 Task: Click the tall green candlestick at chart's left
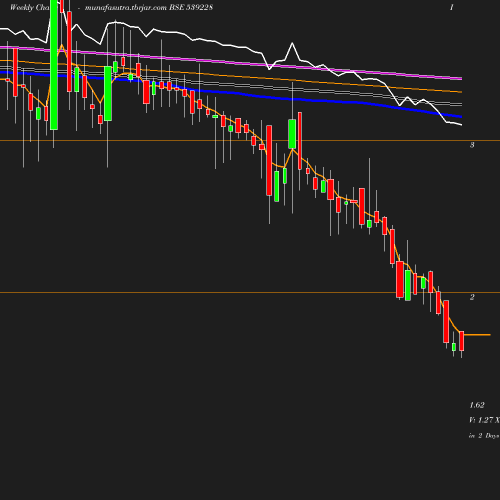[54, 65]
